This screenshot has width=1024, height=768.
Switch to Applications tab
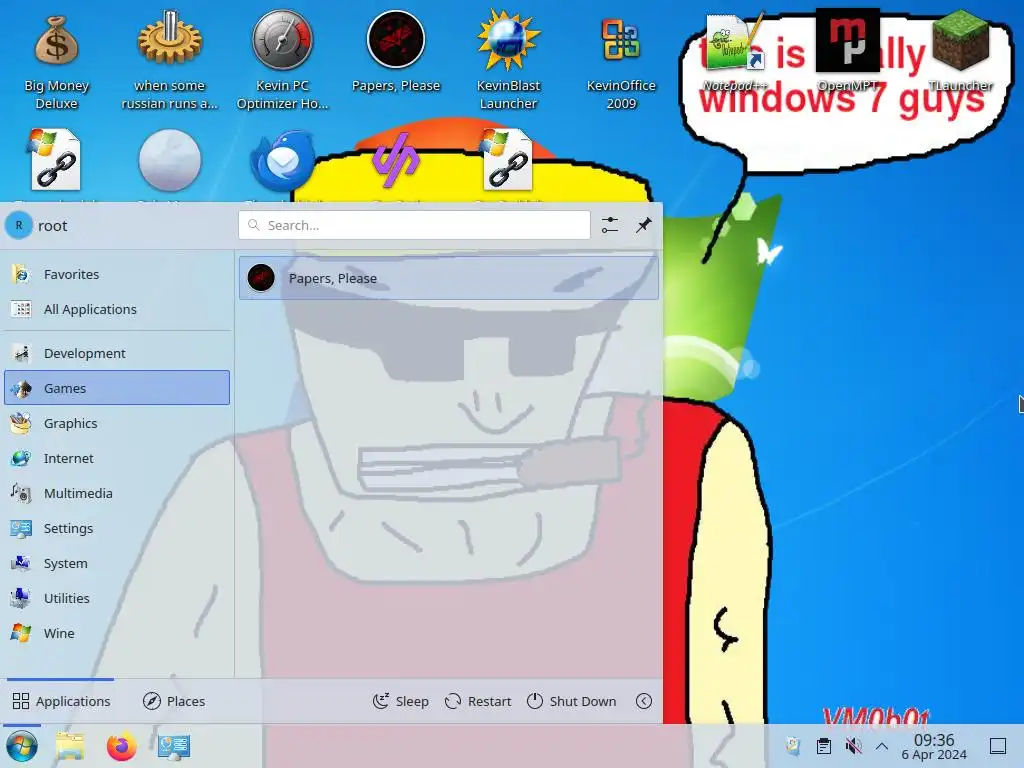pyautogui.click(x=61, y=701)
